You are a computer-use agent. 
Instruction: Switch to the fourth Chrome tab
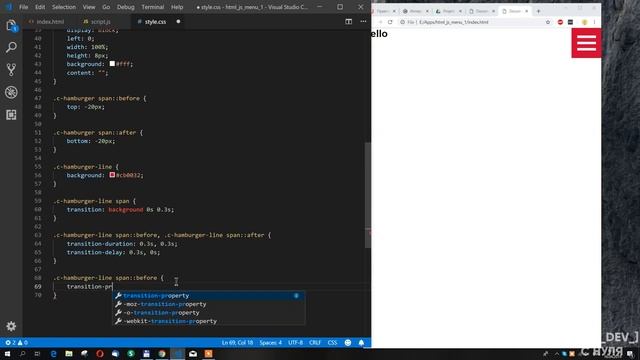tap(481, 11)
